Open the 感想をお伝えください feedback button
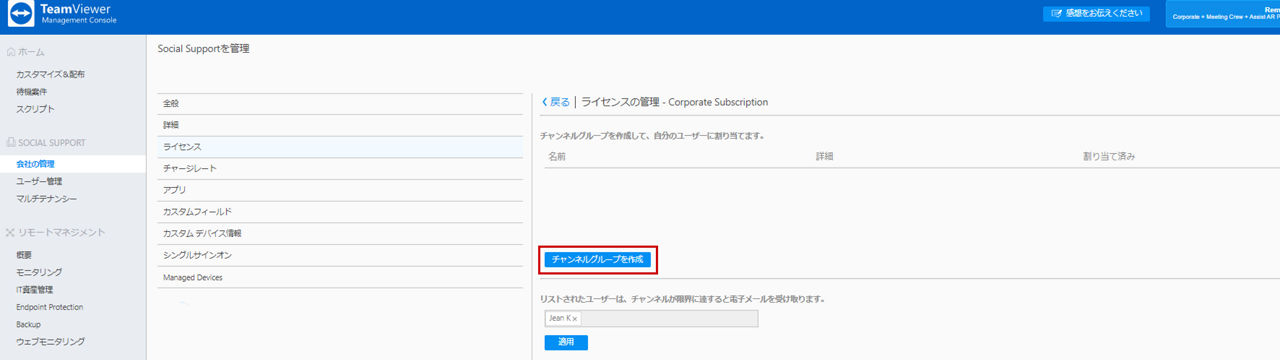1280x360 pixels. click(1096, 14)
